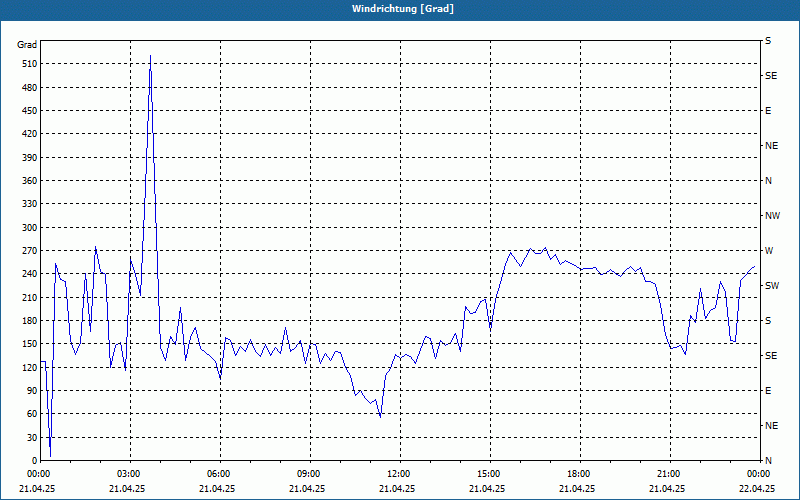800x500 pixels.
Task: Select the 0 y-axis value
Action: click(x=35, y=461)
